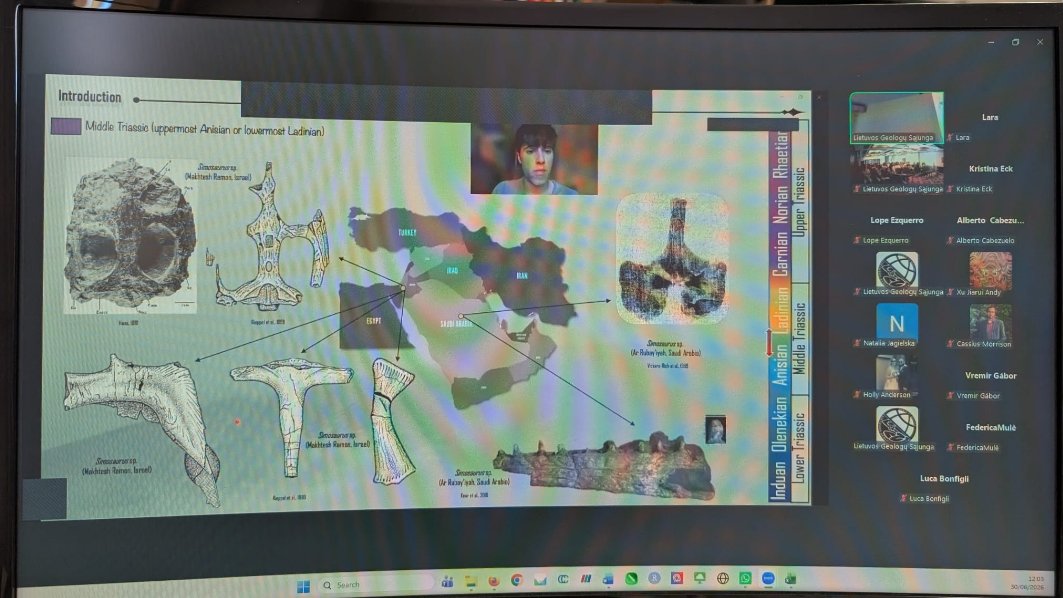This screenshot has width=1063, height=598.
Task: Click FedericaMulè's muted microphone icon
Action: 950,447
